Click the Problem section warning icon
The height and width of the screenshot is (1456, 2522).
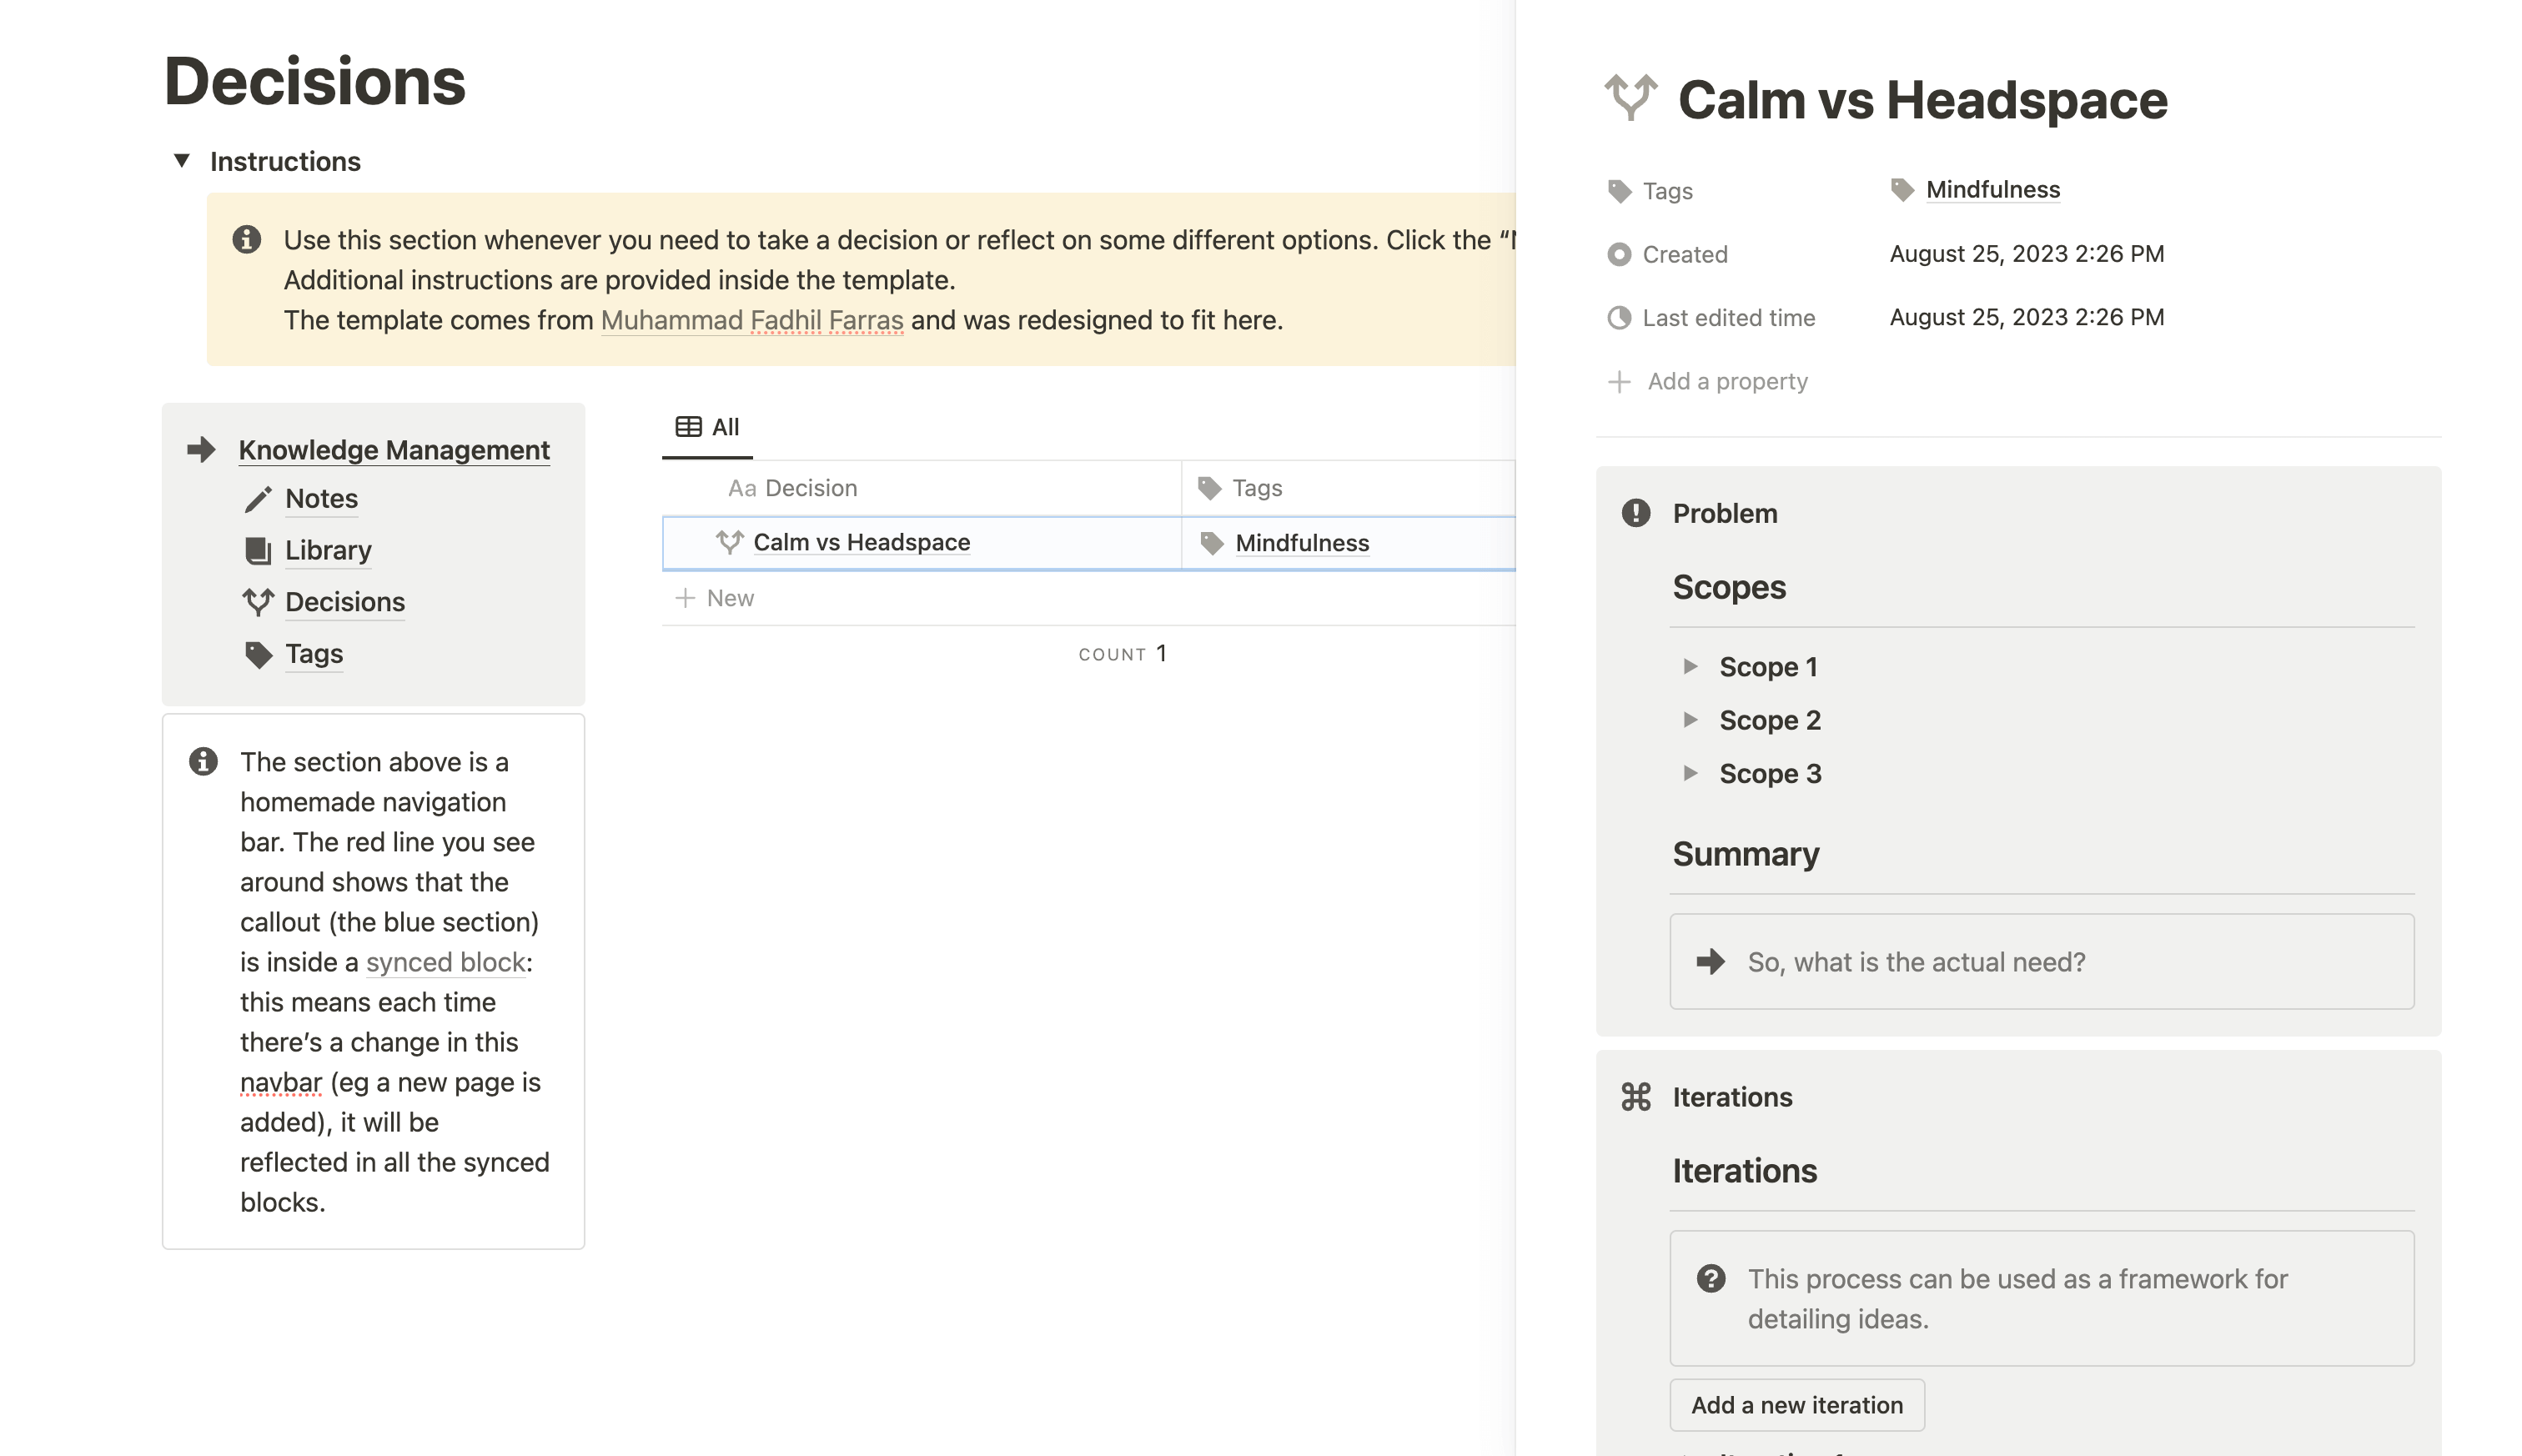[x=1635, y=511]
